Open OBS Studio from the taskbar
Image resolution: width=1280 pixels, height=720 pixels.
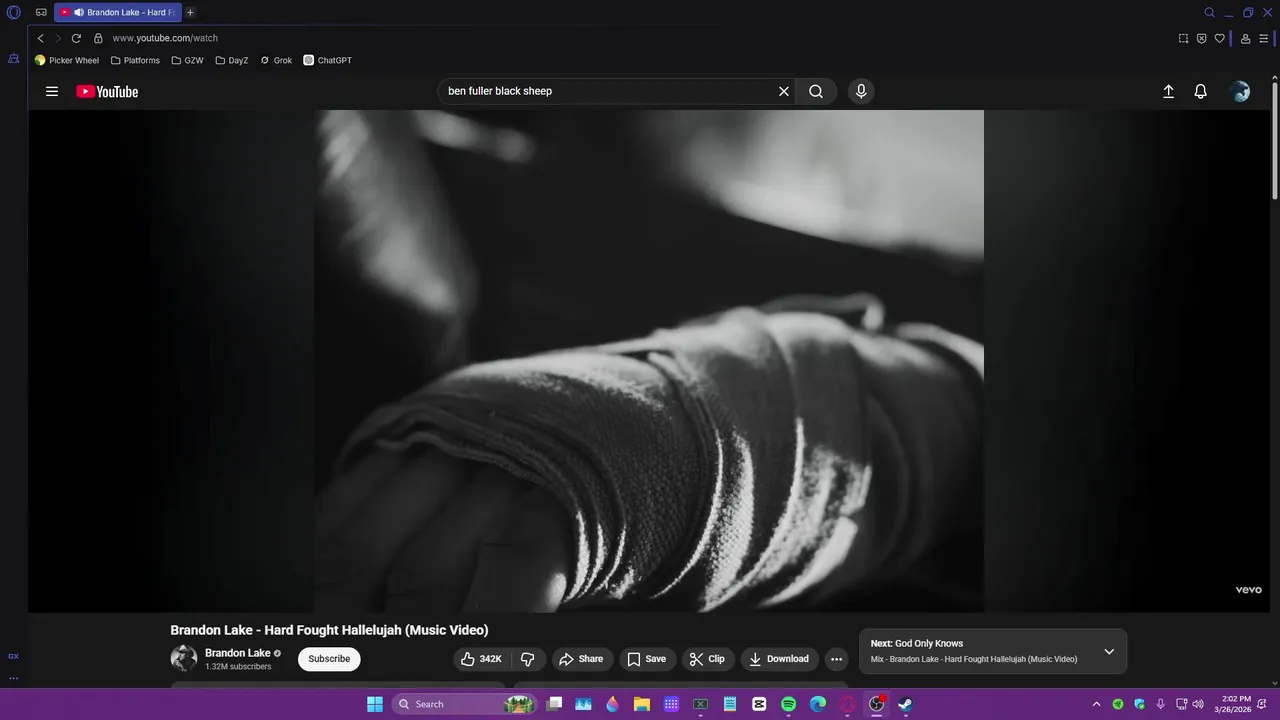[x=877, y=704]
